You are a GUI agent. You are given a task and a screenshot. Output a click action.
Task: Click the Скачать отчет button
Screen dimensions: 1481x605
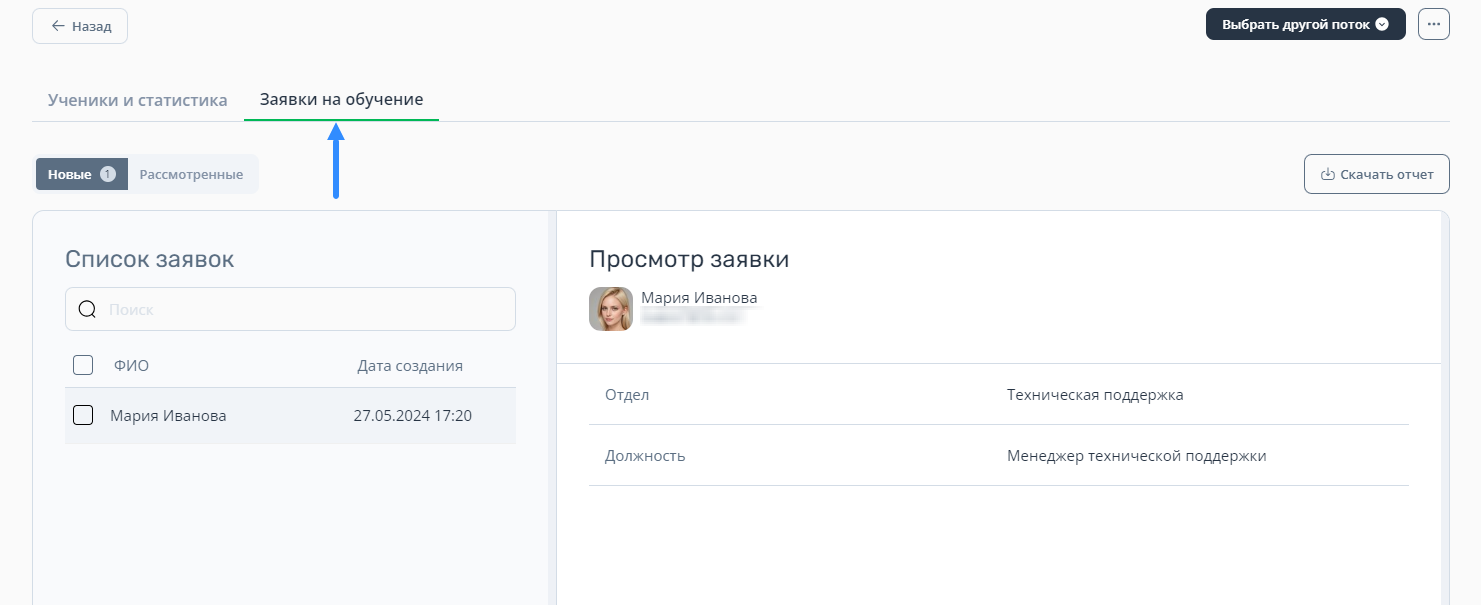point(1377,174)
